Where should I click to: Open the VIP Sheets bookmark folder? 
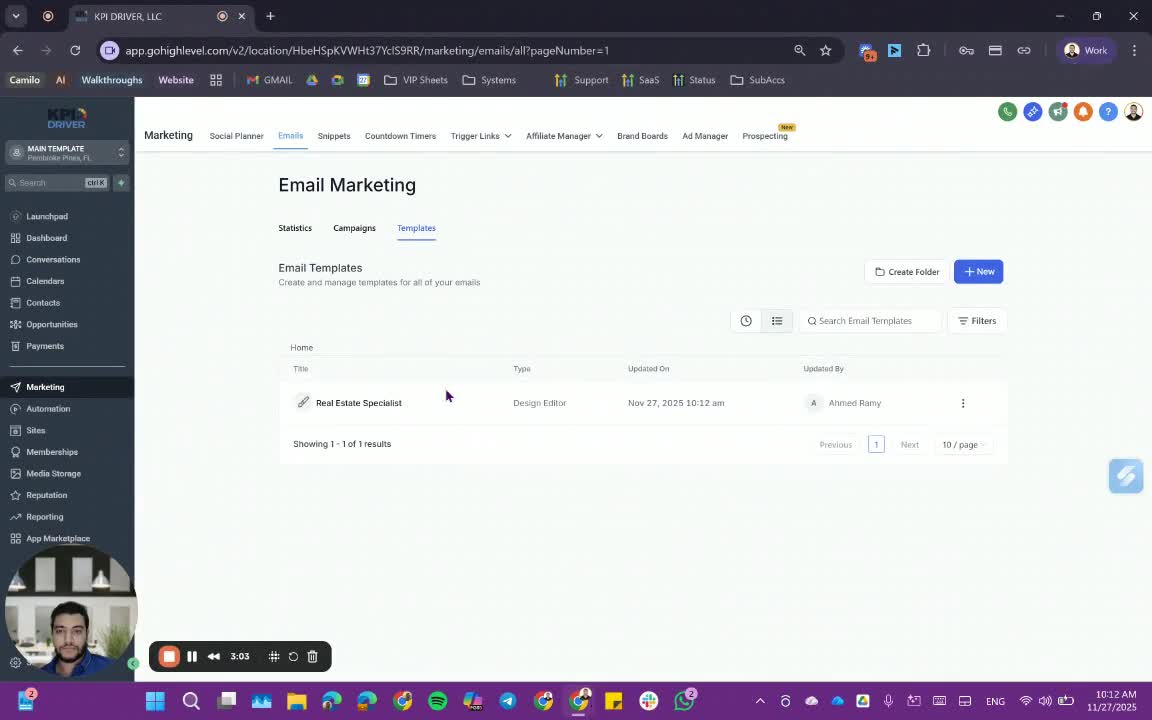click(x=416, y=80)
